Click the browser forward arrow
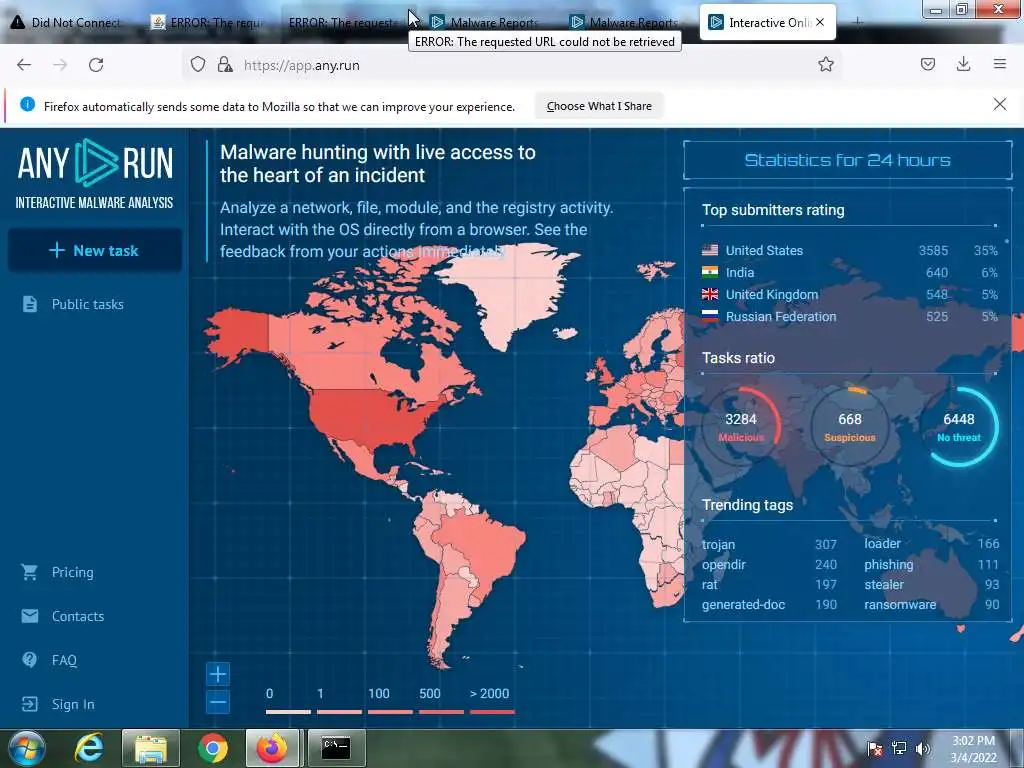 60,65
